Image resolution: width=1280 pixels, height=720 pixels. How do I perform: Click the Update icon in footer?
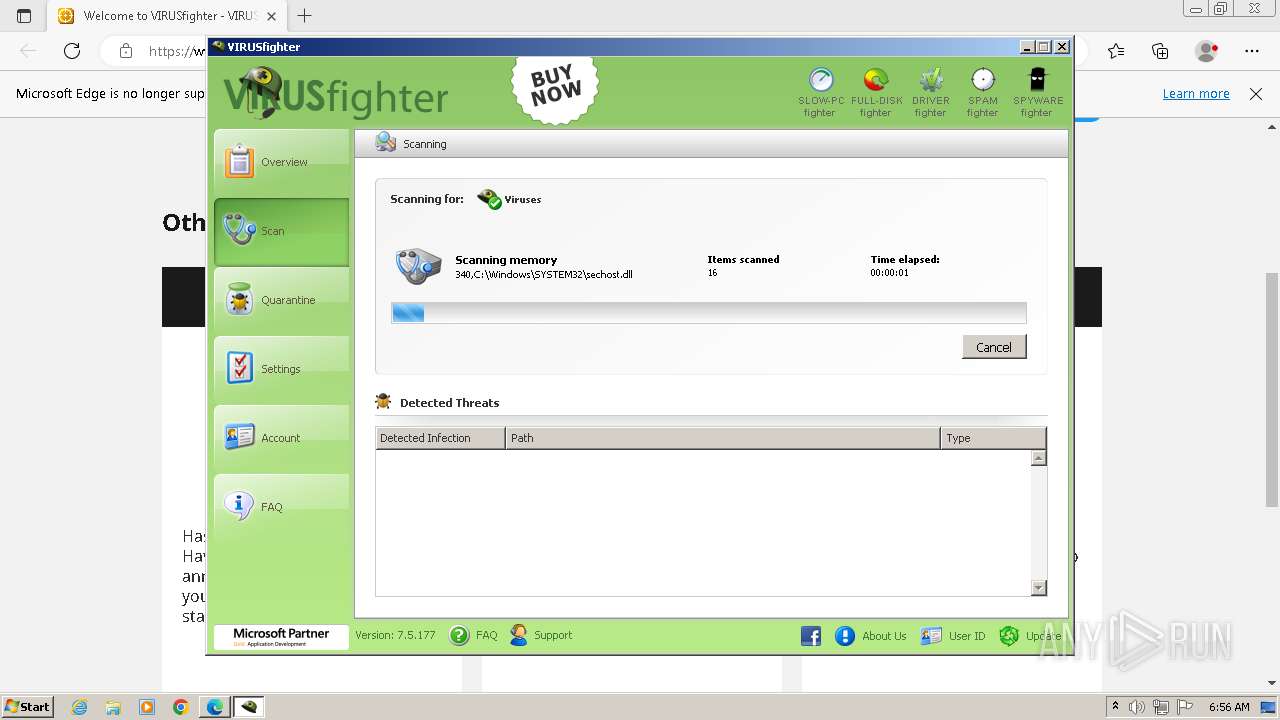(x=1009, y=636)
